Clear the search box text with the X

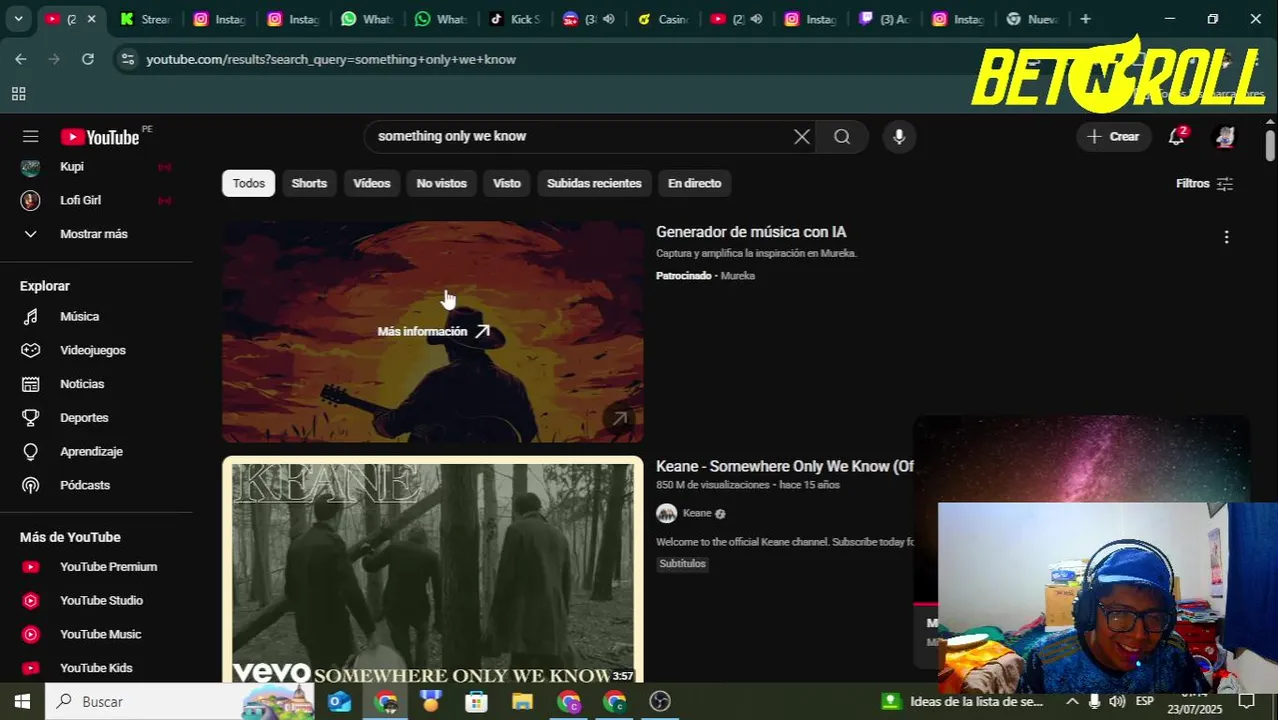tap(802, 137)
